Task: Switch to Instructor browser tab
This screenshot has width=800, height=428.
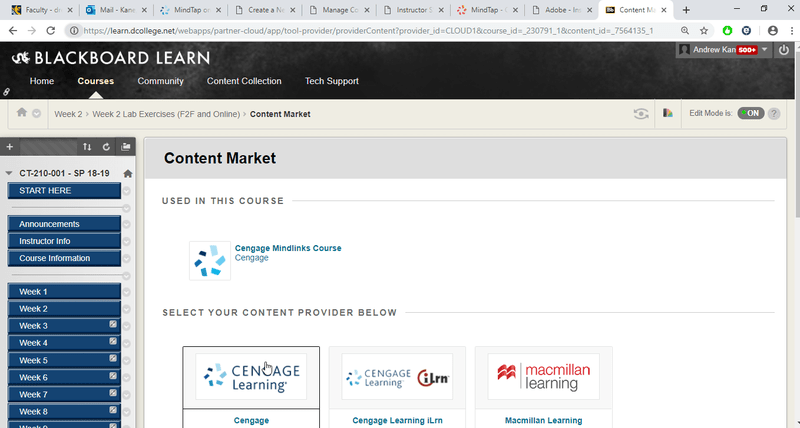Action: (413, 10)
